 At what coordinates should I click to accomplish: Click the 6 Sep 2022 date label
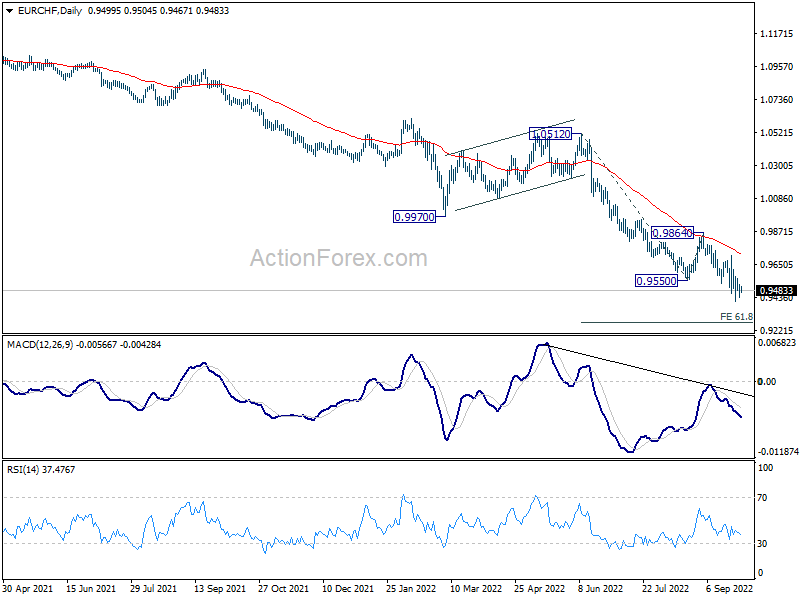[x=730, y=589]
